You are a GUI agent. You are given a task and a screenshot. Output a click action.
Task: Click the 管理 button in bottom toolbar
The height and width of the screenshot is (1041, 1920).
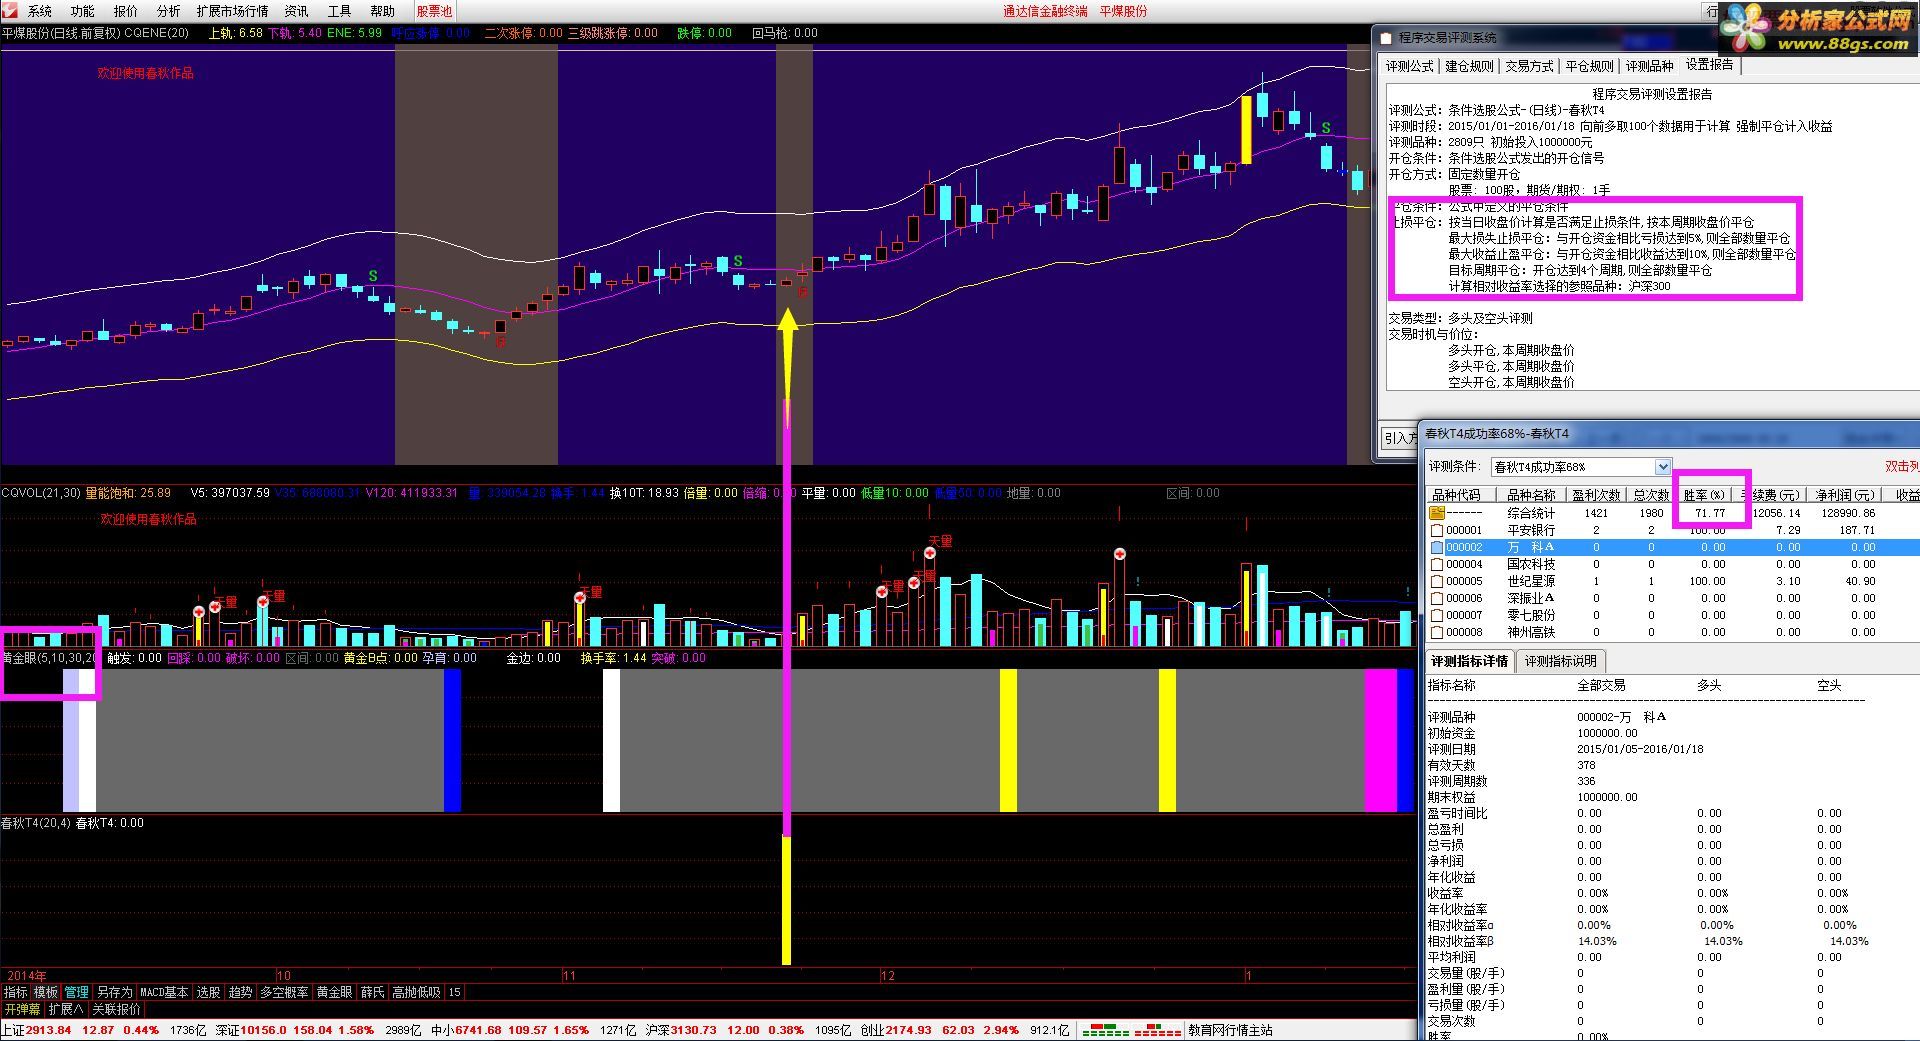77,992
